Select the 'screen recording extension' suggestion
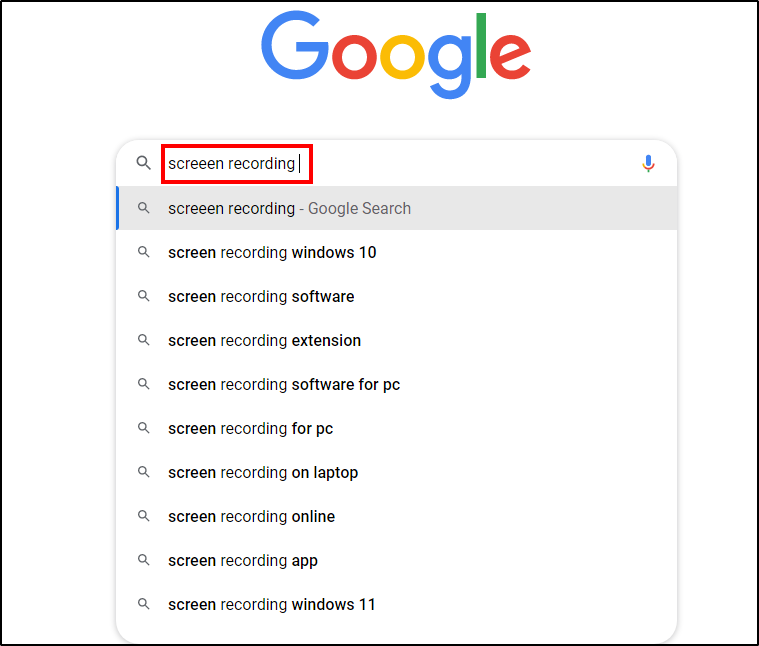 [264, 341]
